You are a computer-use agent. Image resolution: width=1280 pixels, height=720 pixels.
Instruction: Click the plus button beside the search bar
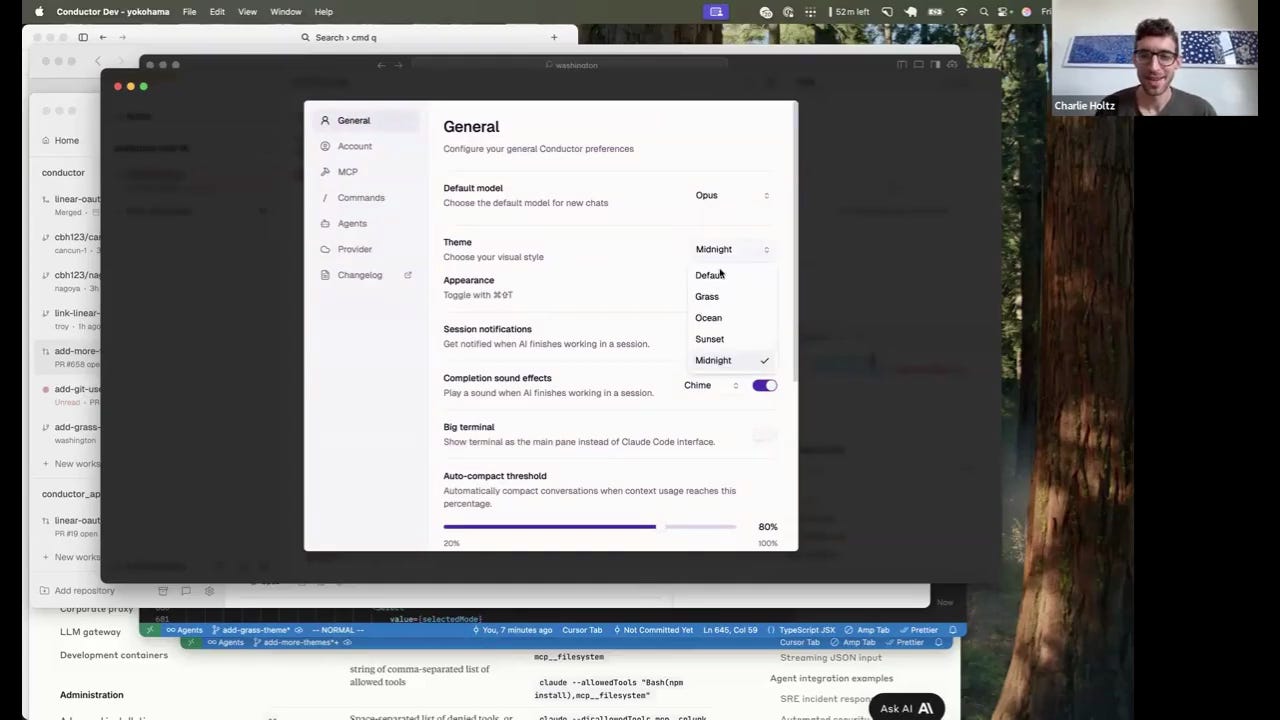554,37
